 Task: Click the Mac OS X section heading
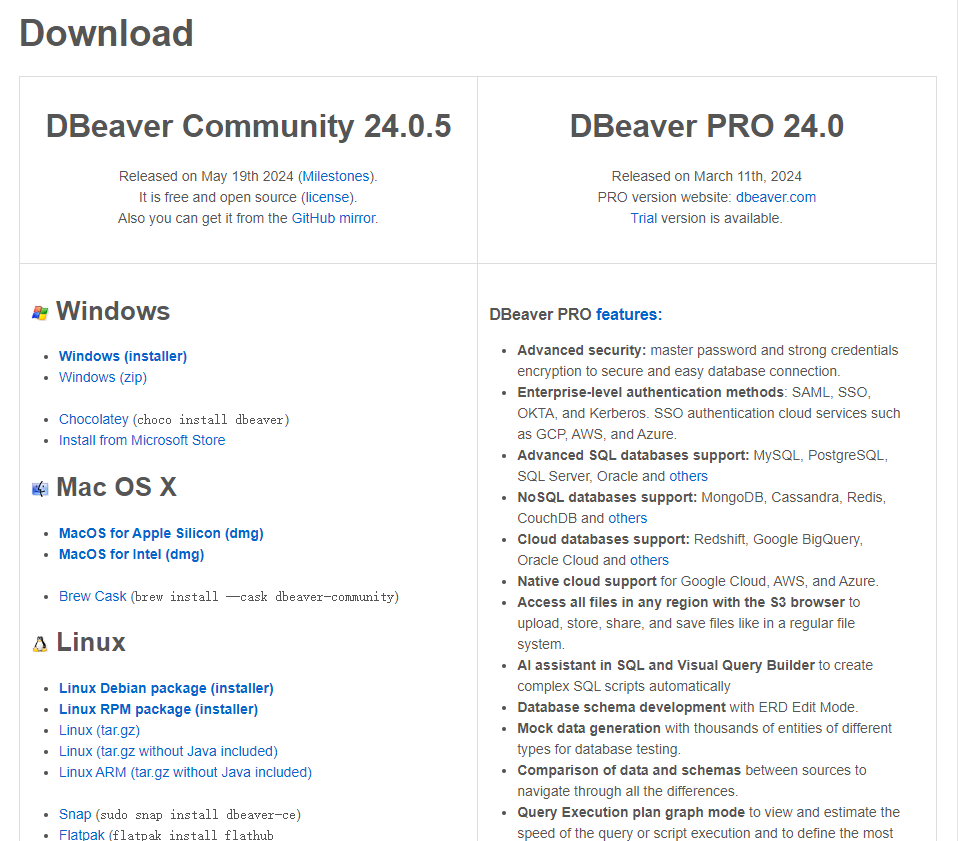116,487
